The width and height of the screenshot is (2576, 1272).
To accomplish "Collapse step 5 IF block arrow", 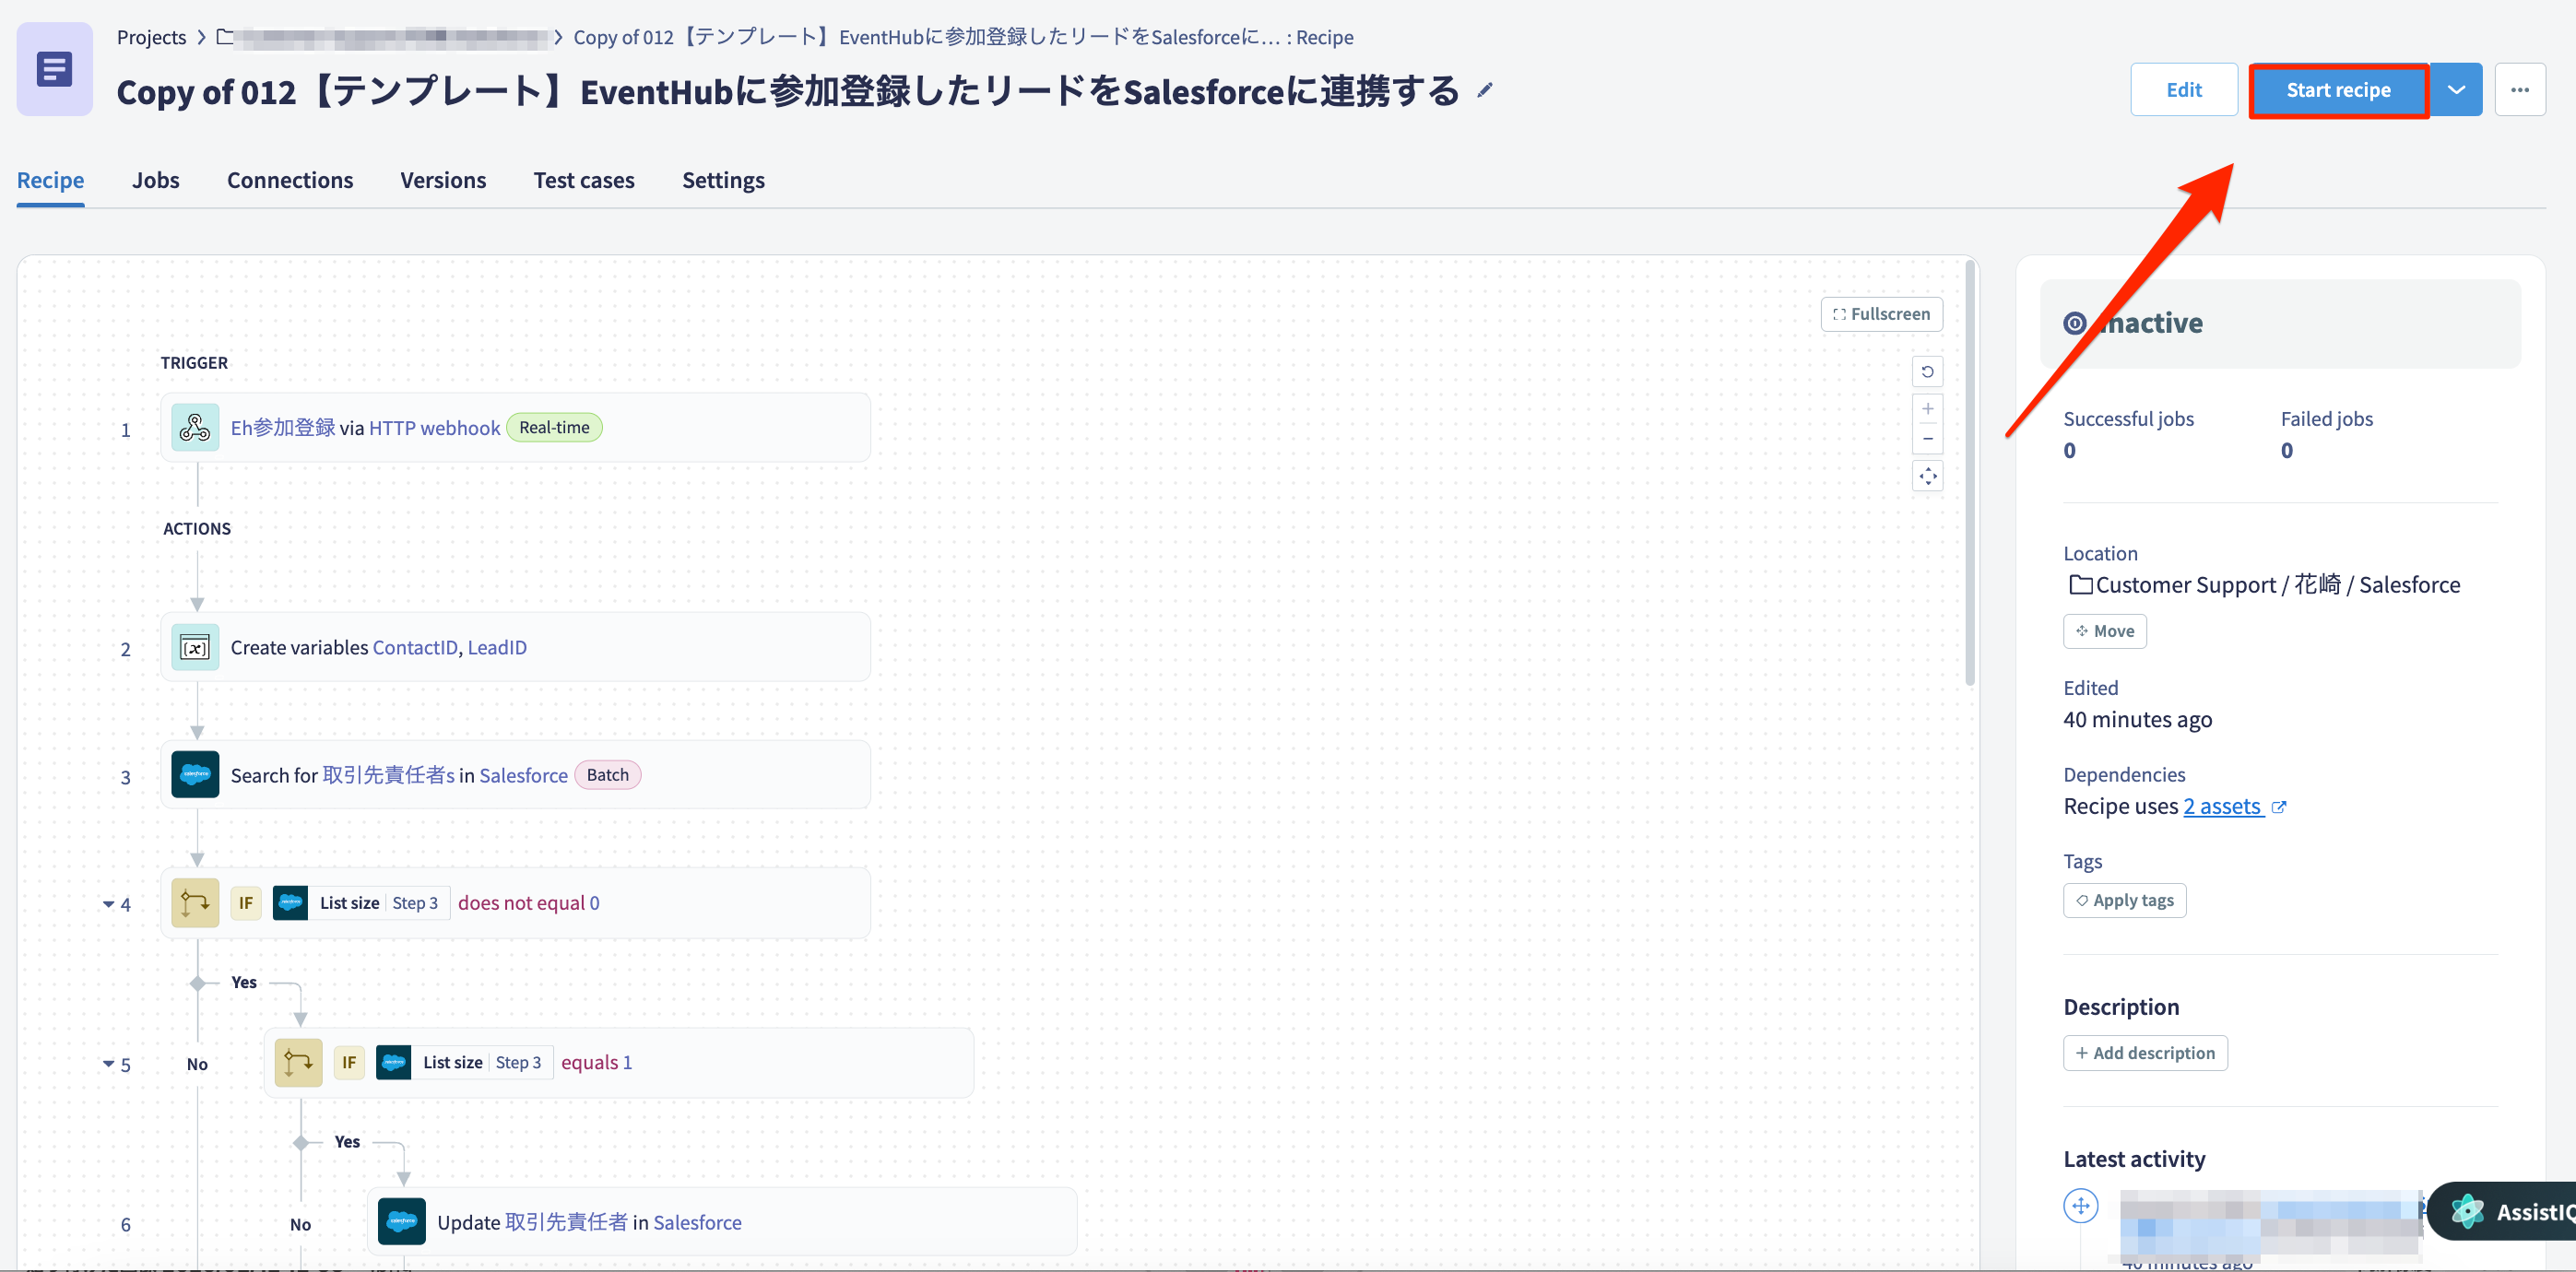I will [x=108, y=1064].
